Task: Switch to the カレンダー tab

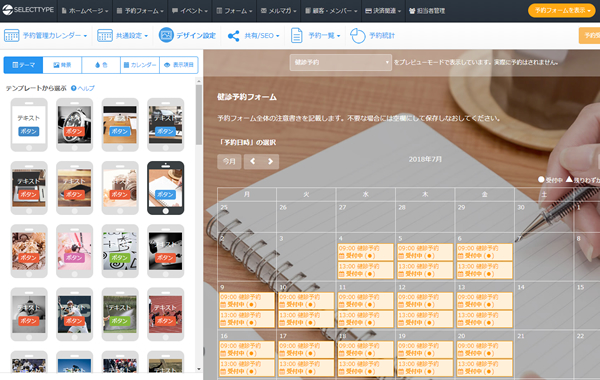Action: (x=140, y=65)
